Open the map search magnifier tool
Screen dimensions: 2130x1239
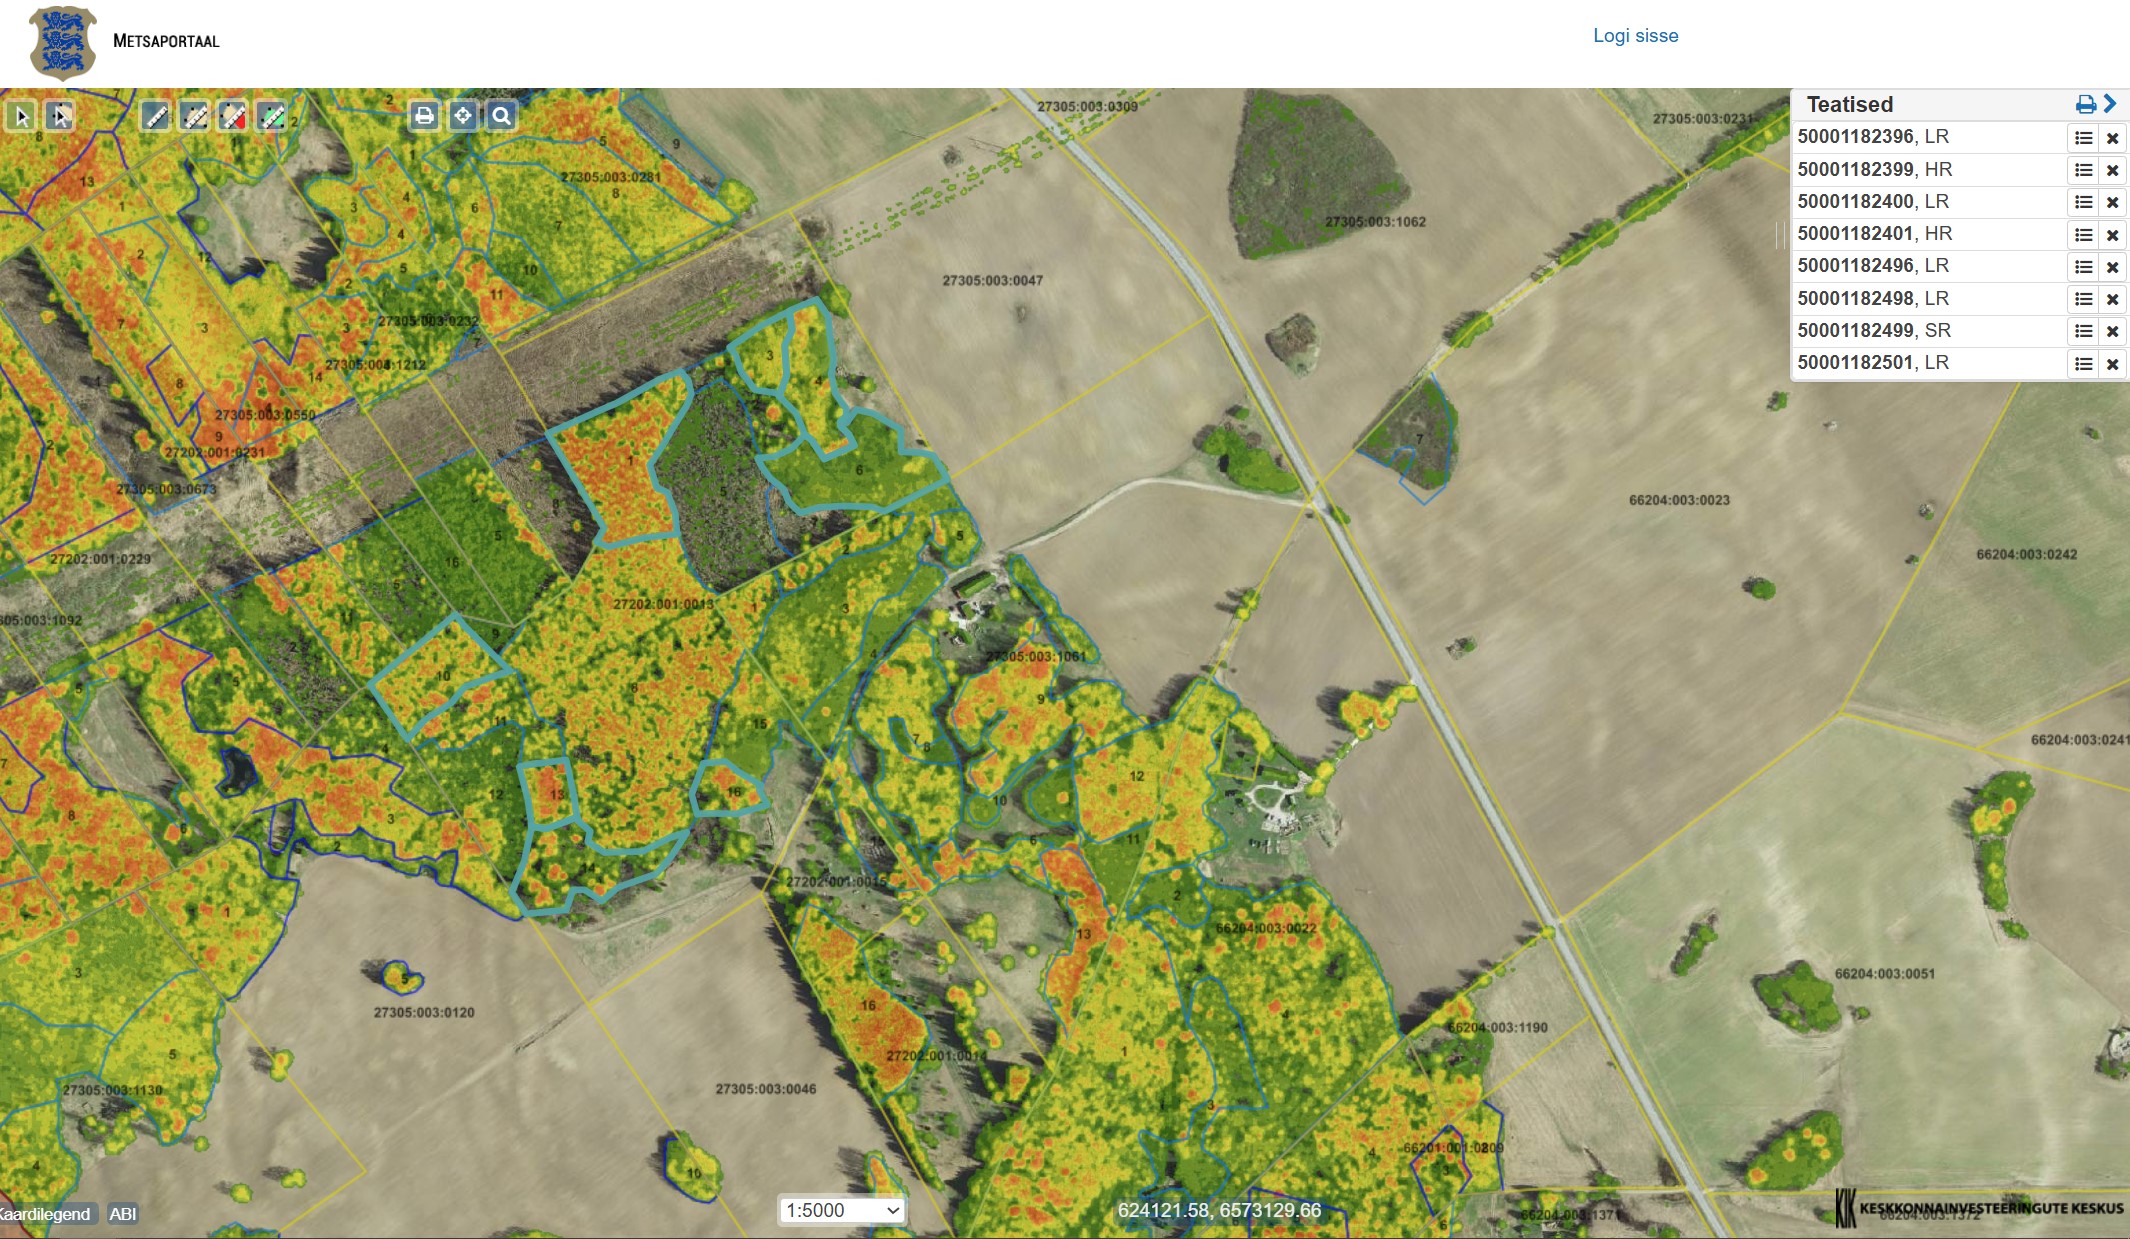[x=502, y=116]
